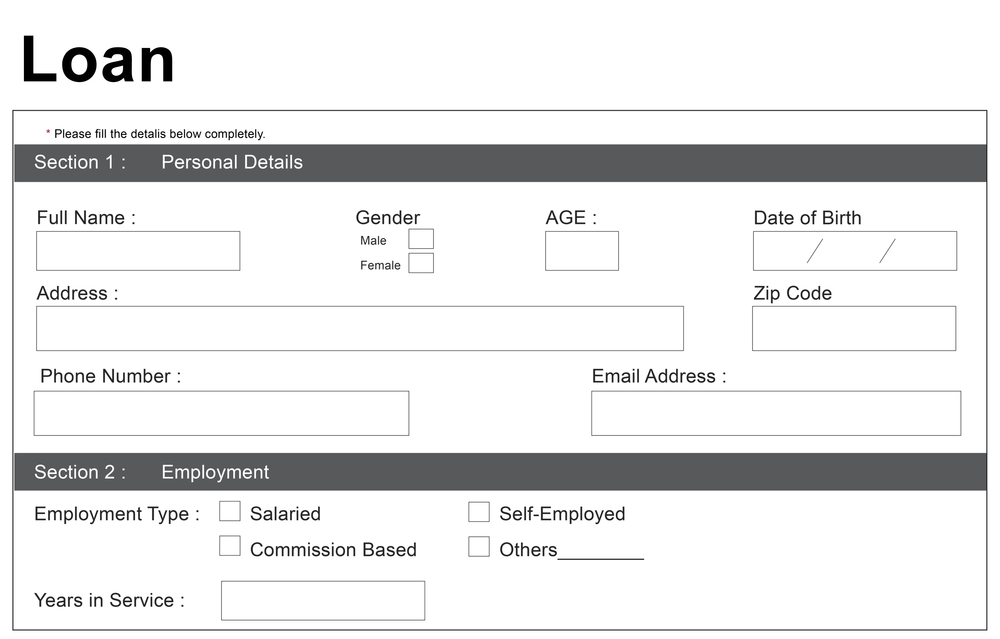
Task: Click the Others blank underline field
Action: (601, 554)
